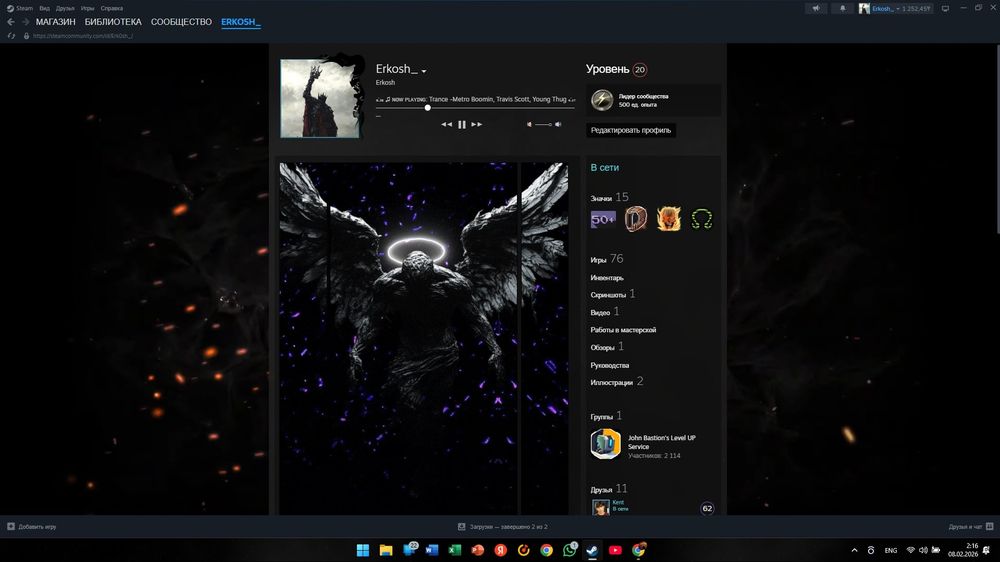Open the 50+ games collector badge
Viewport: 1000px width, 562px height.
point(603,219)
